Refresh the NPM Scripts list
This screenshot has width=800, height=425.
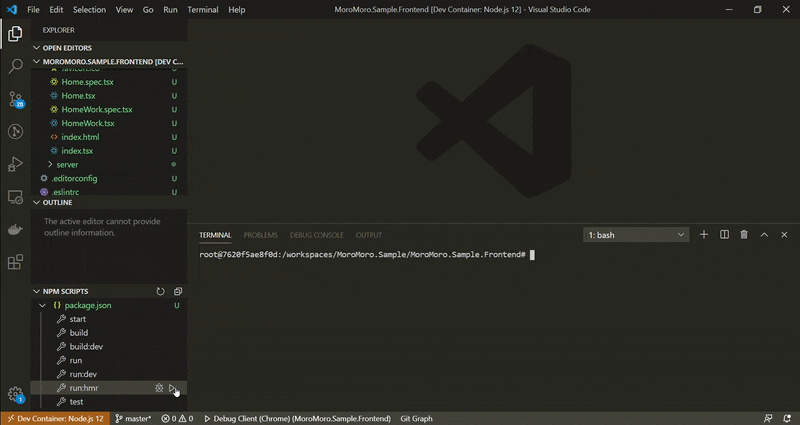click(x=160, y=291)
